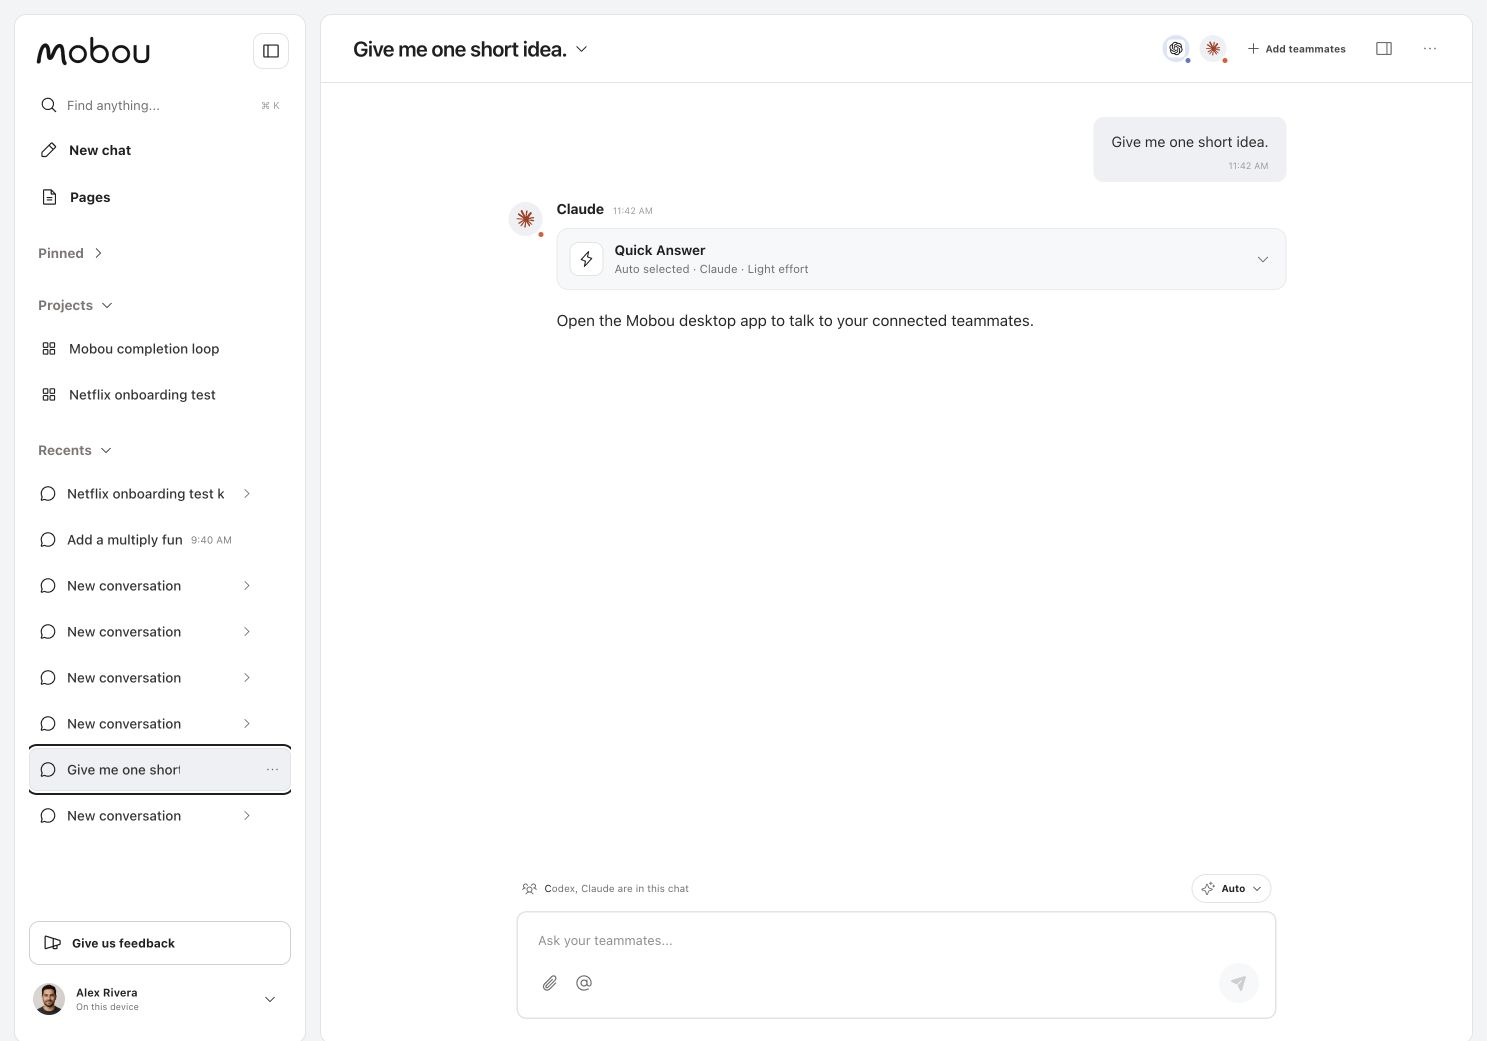The image size is (1487, 1041).
Task: Click the 9:40 AM timestamp in Recents
Action: 211,540
